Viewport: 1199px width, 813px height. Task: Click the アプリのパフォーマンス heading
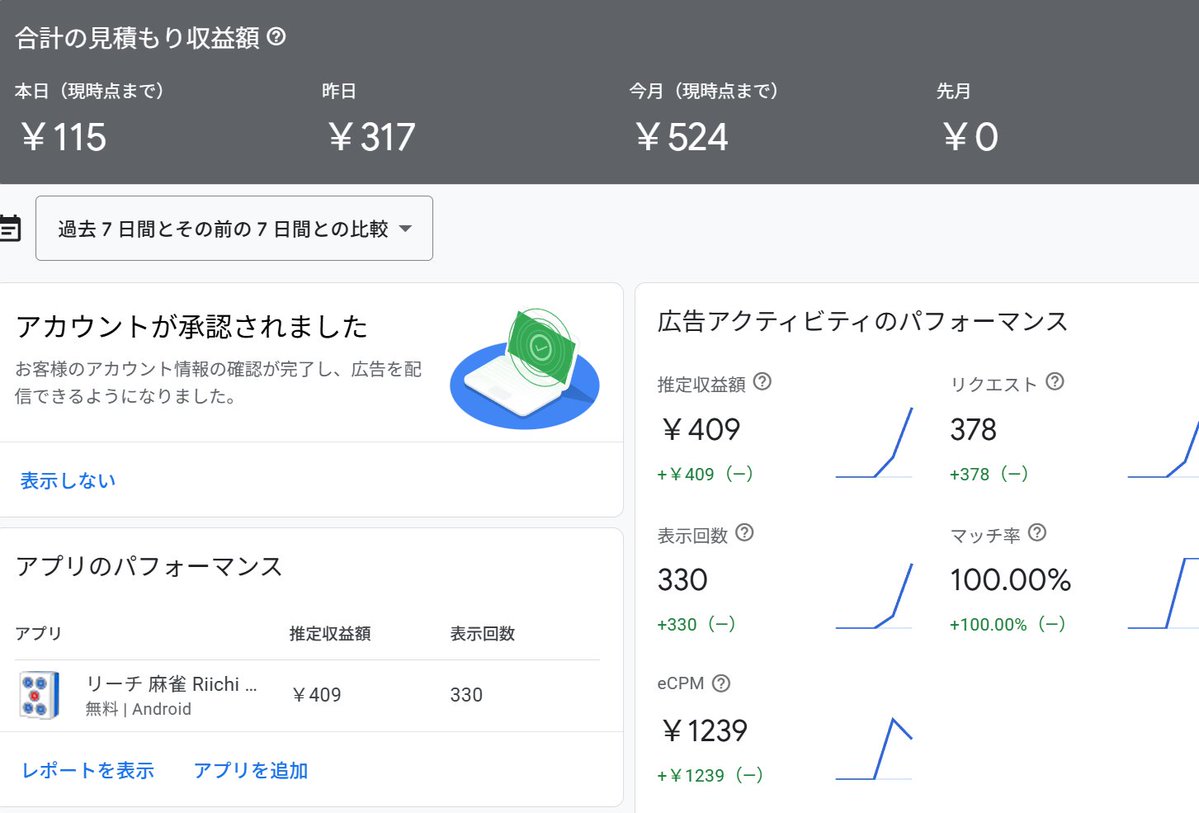coord(149,567)
